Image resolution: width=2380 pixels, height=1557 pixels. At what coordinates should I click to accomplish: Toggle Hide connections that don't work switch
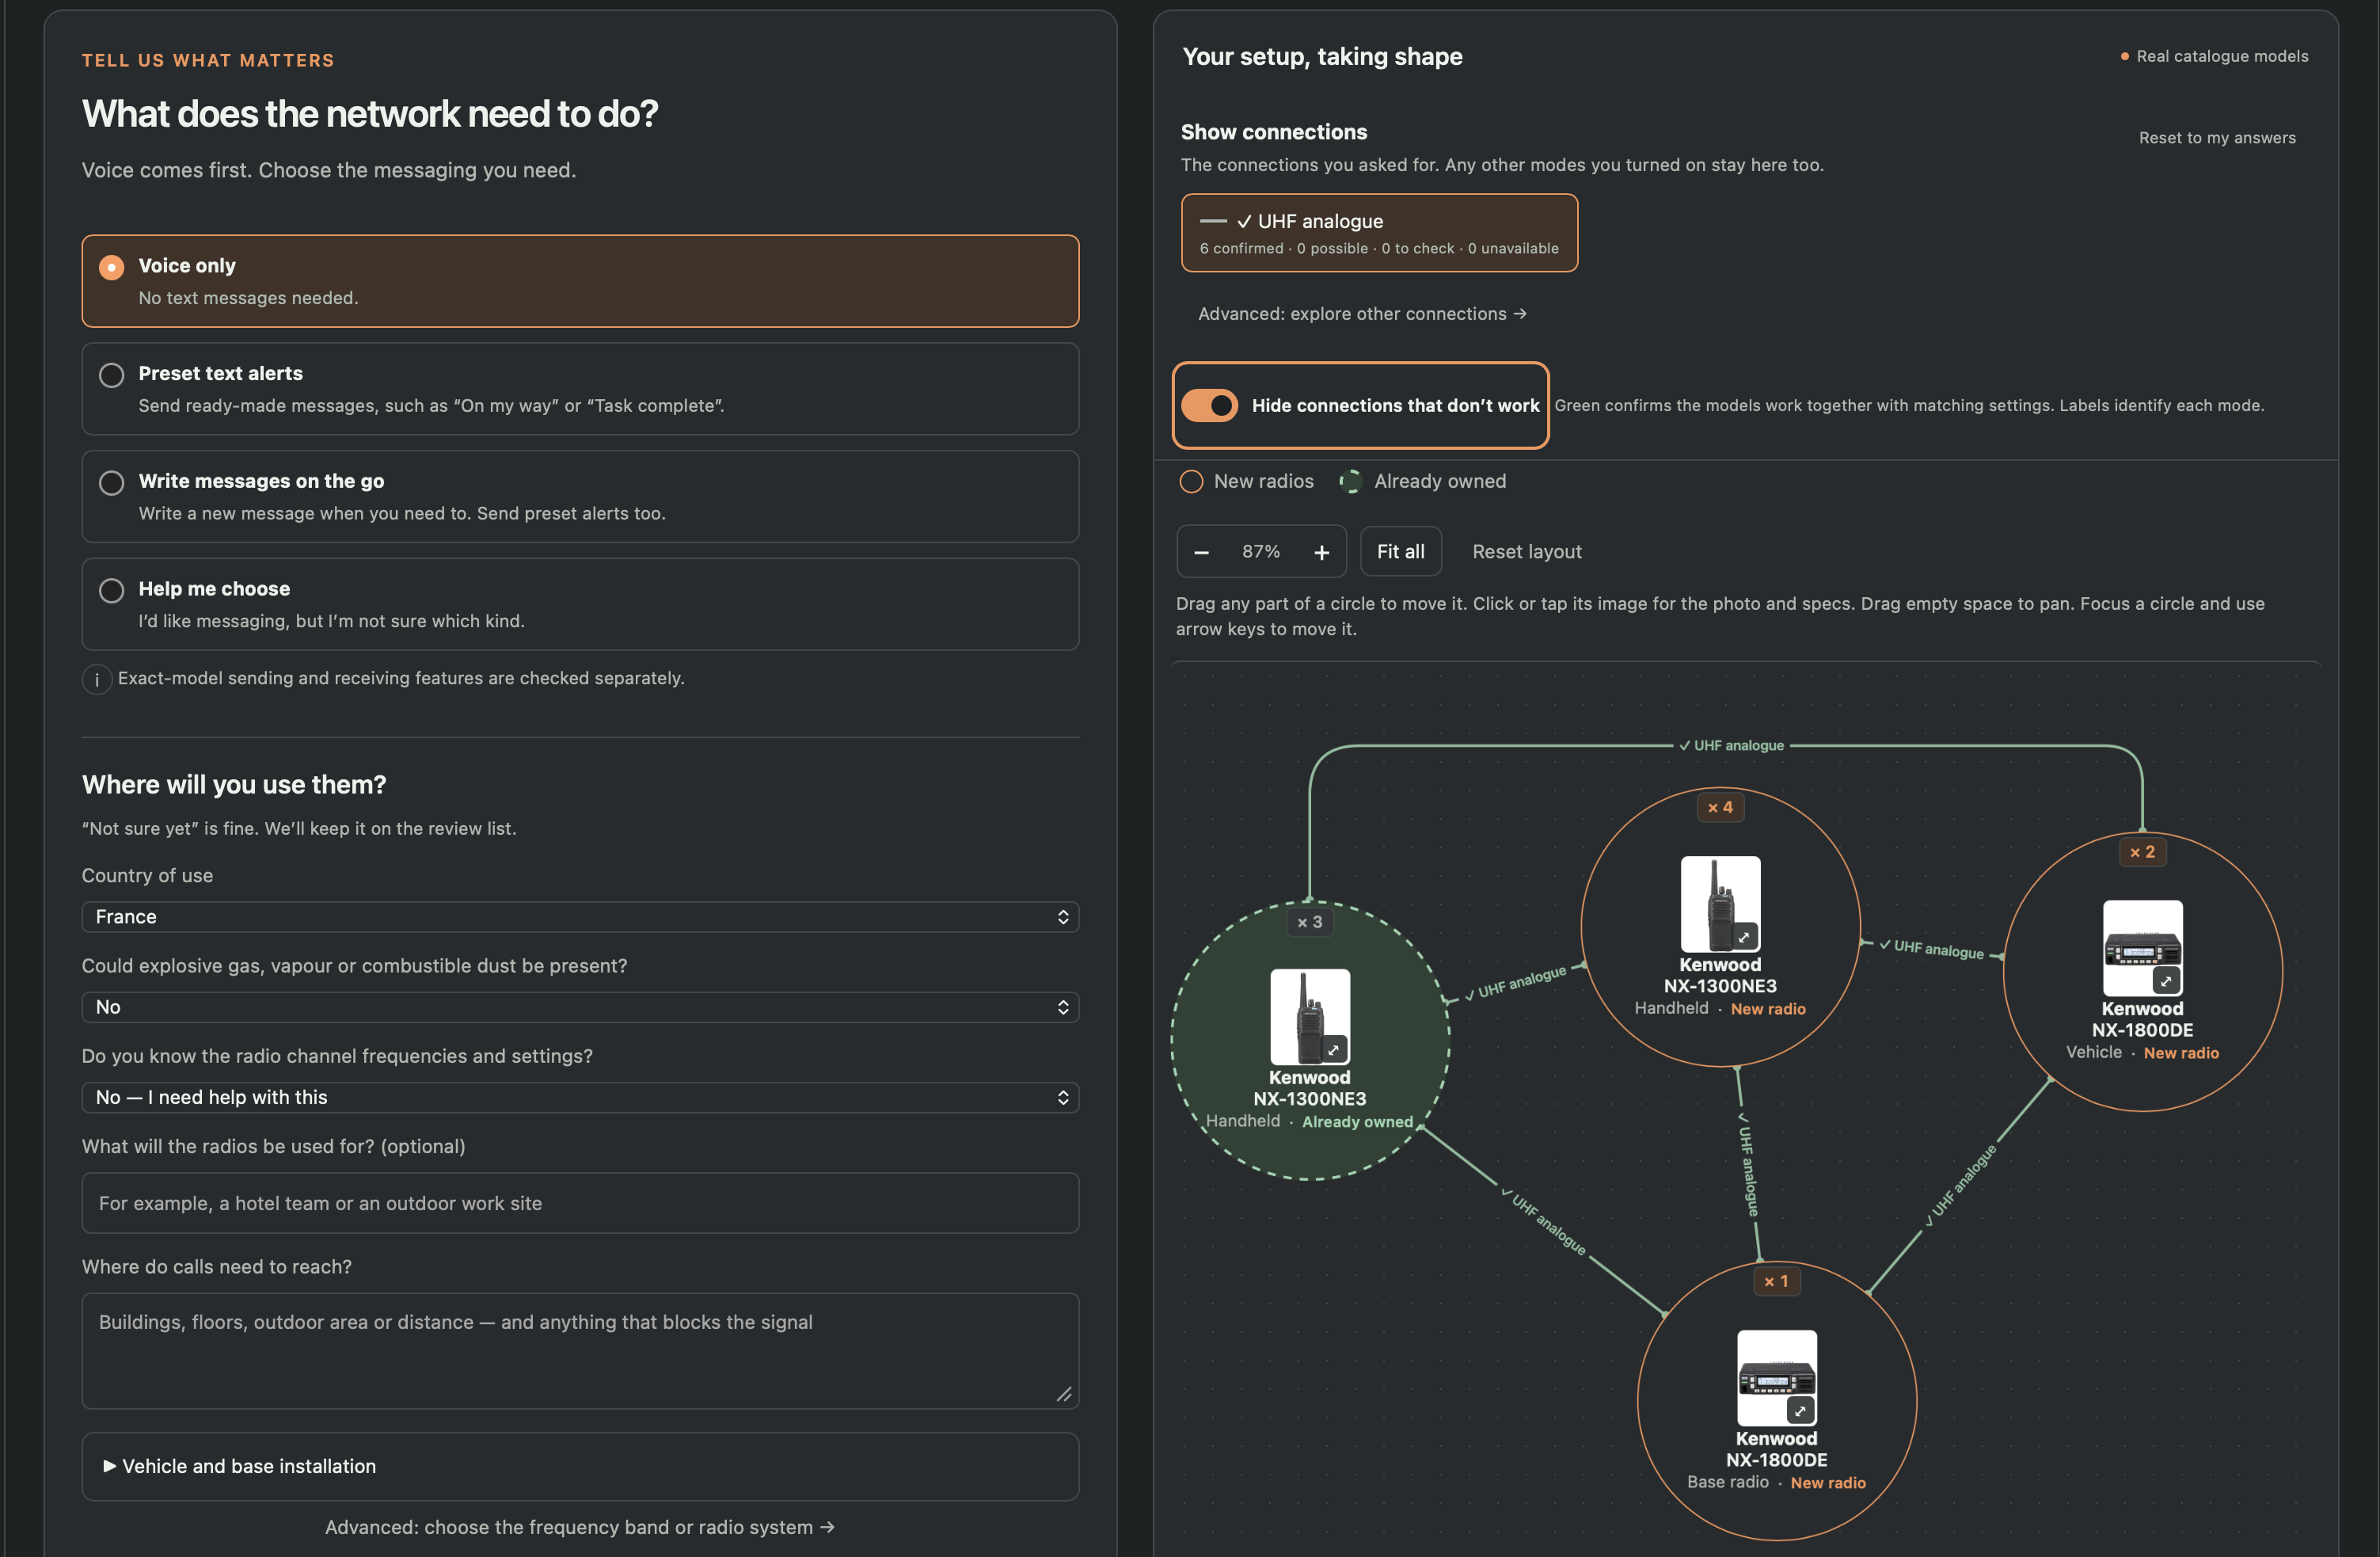pos(1210,405)
